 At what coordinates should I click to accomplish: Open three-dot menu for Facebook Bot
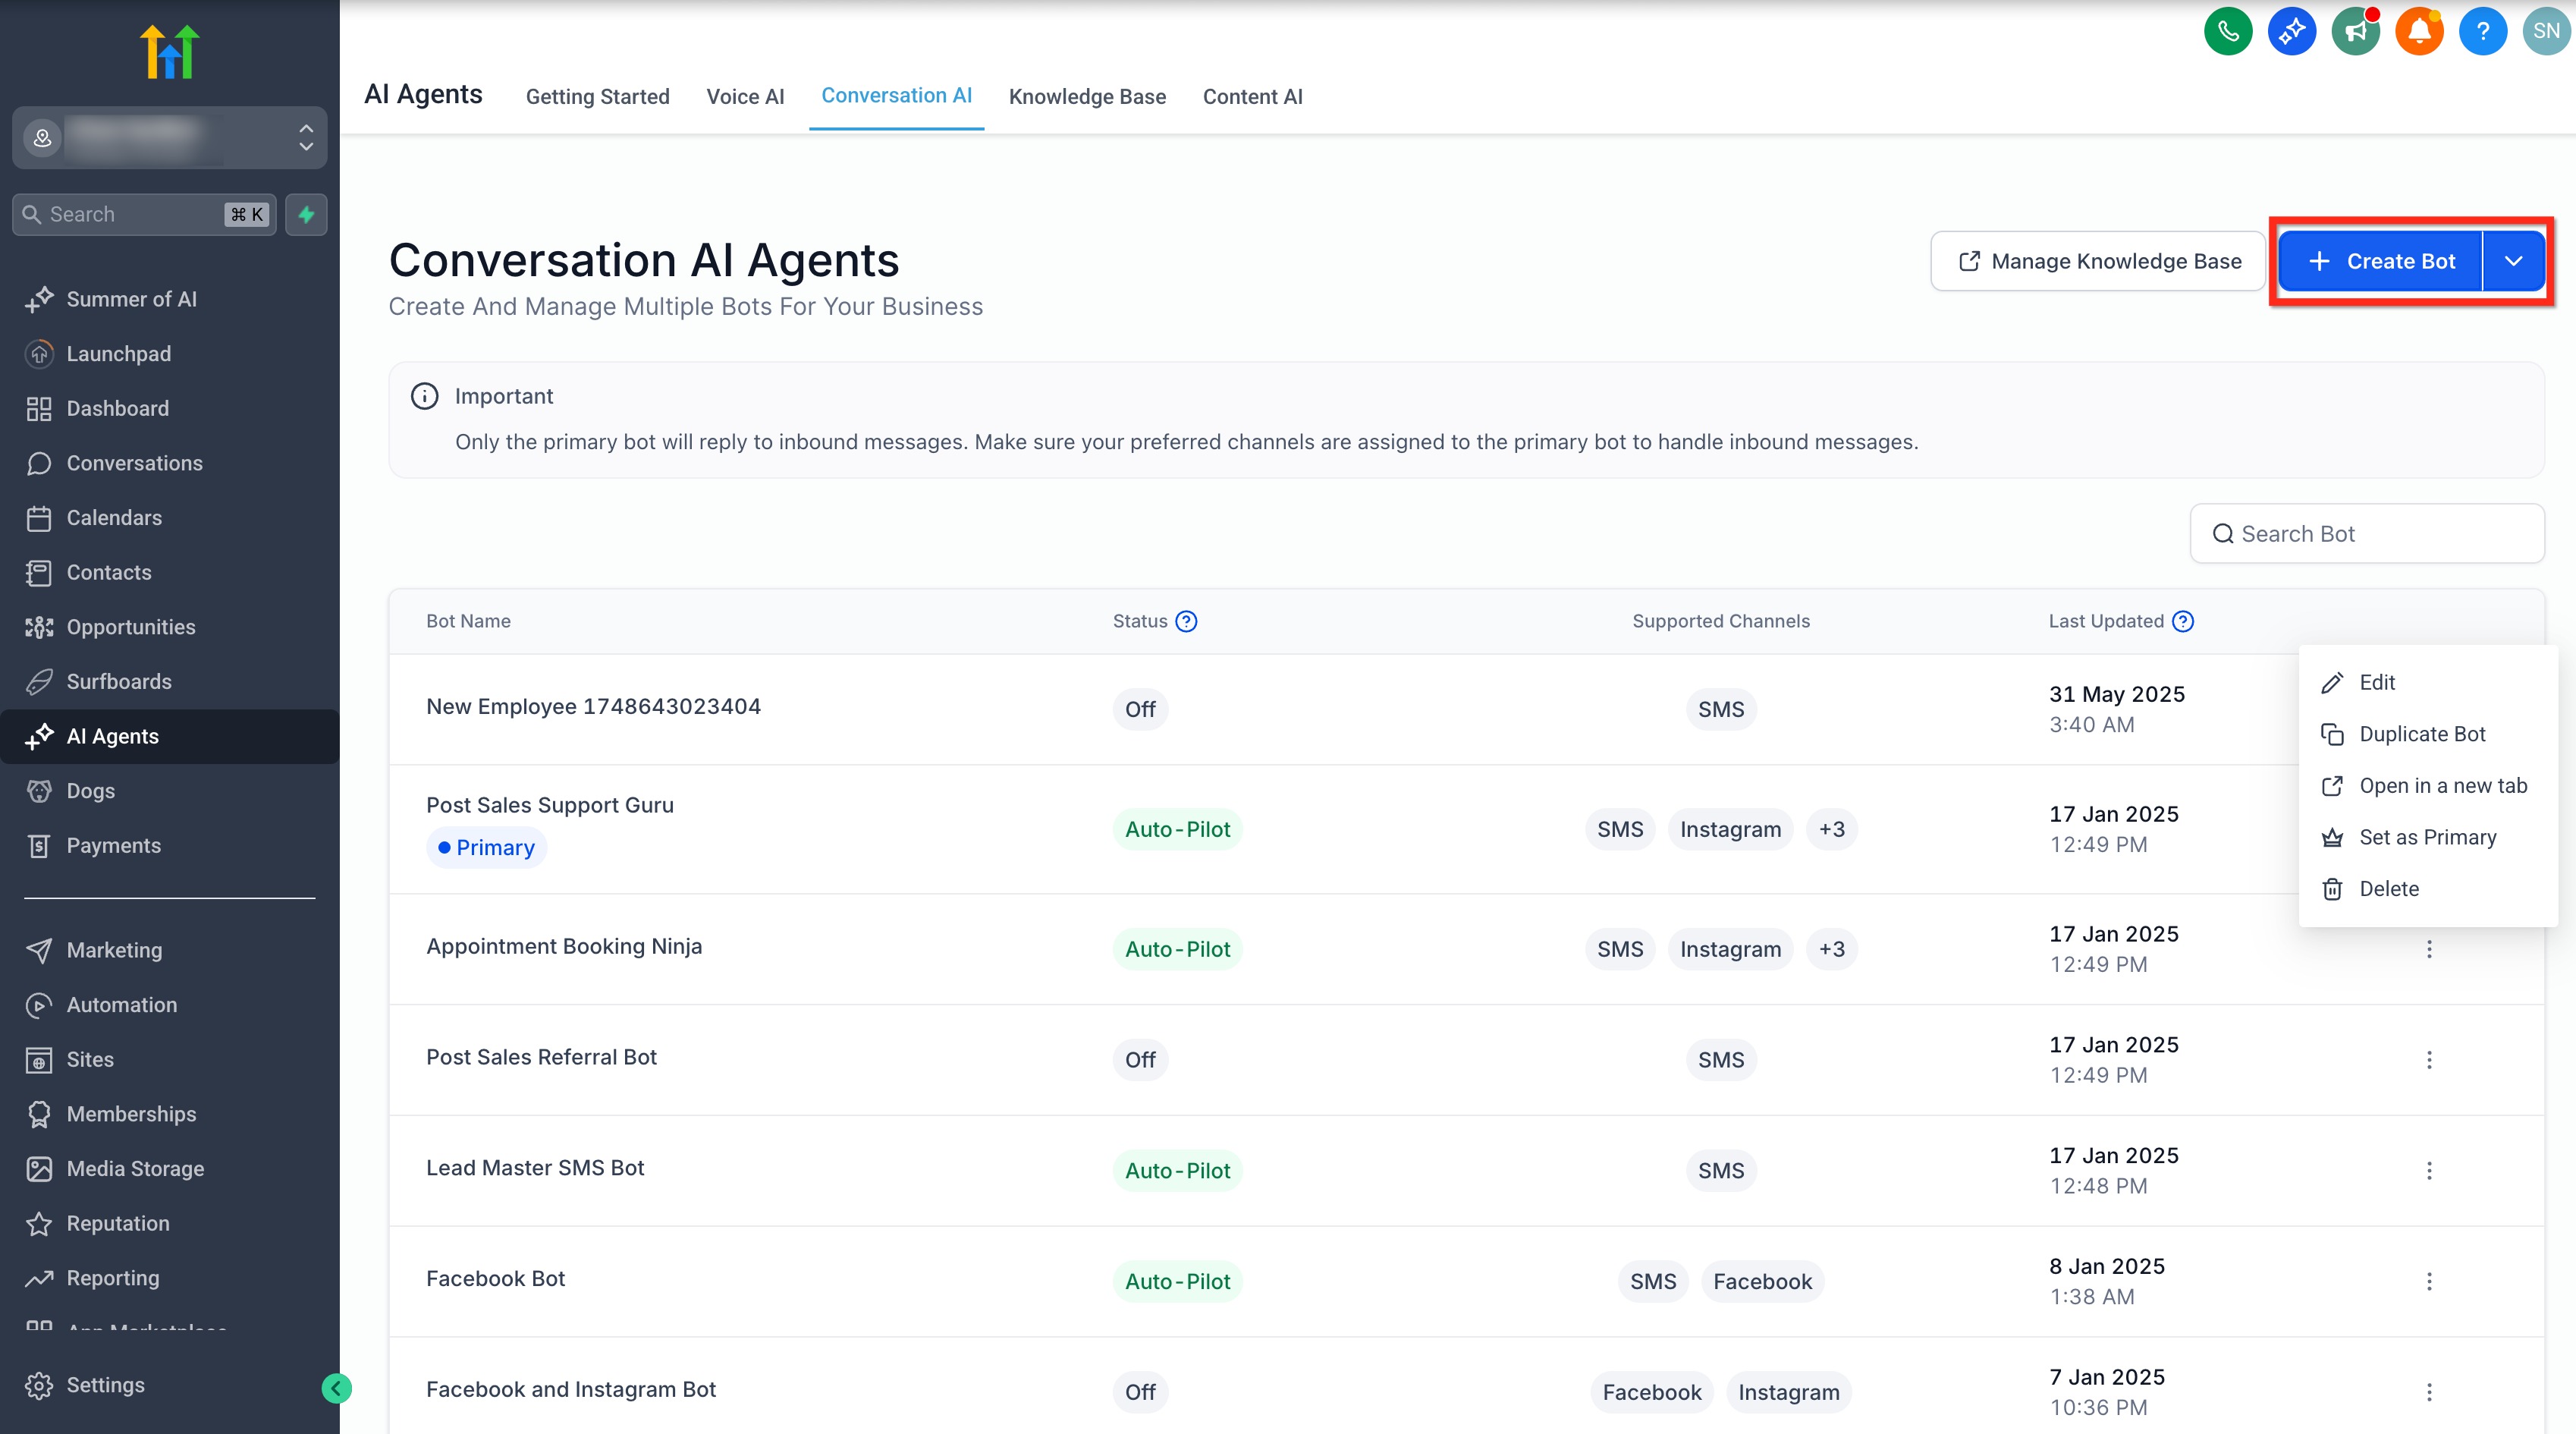pos(2428,1281)
